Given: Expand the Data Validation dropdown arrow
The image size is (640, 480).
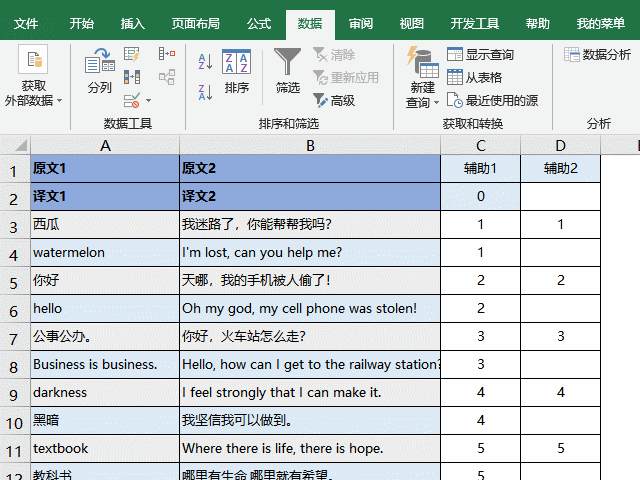Looking at the screenshot, I should coord(149,100).
